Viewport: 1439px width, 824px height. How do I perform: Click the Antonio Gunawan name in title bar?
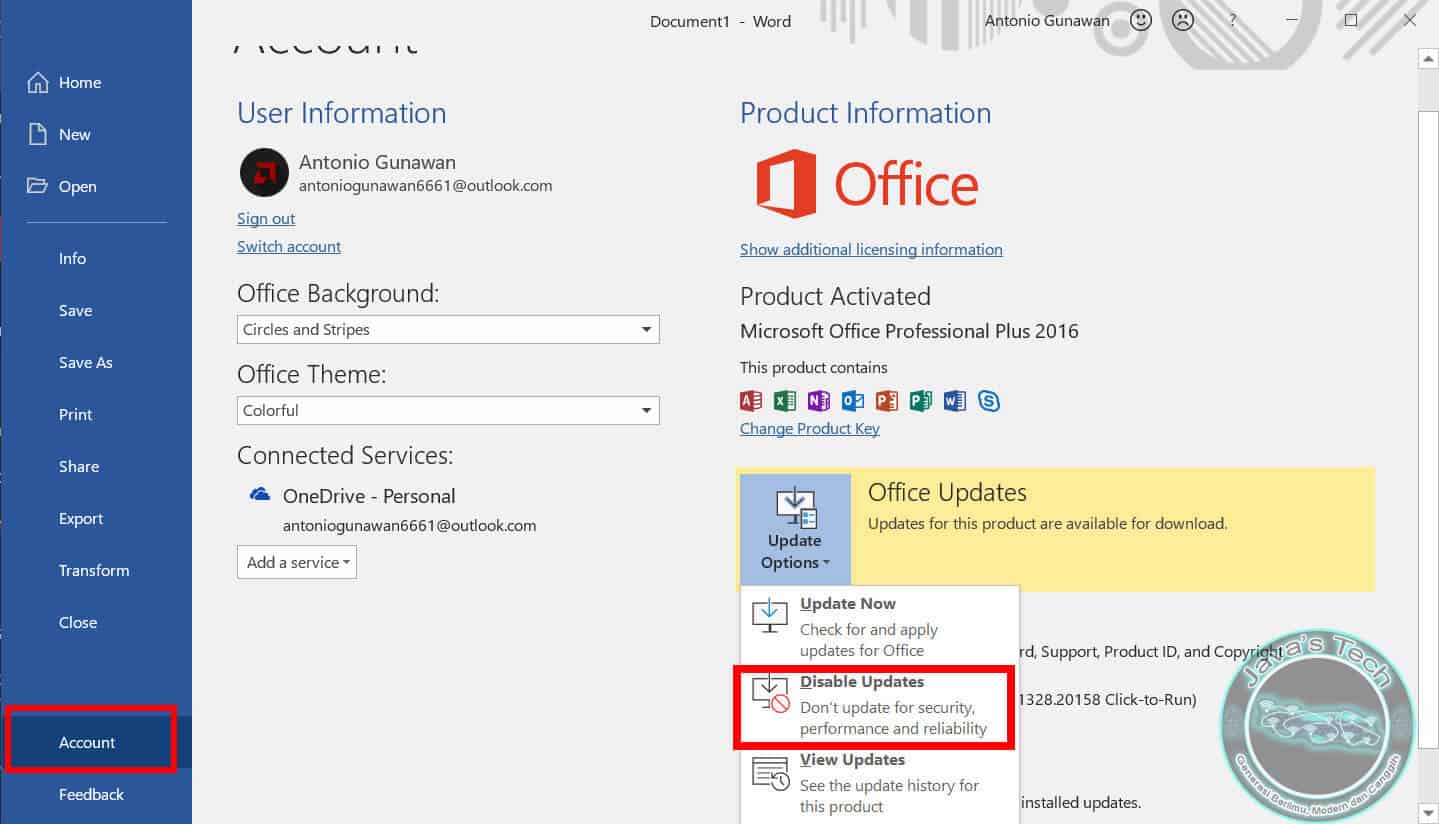tap(1047, 20)
